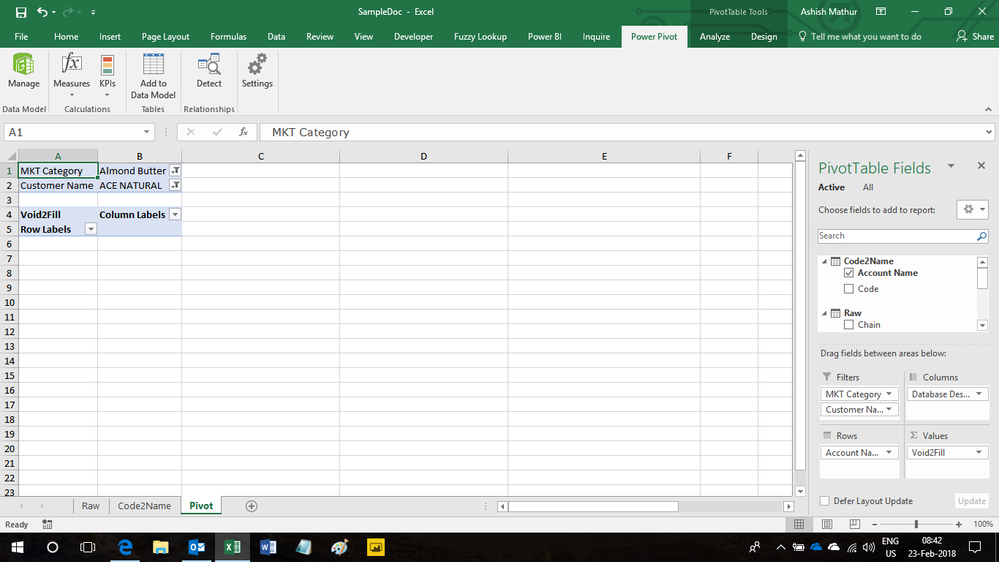Open the File tab
This screenshot has width=999, height=562.
21,36
